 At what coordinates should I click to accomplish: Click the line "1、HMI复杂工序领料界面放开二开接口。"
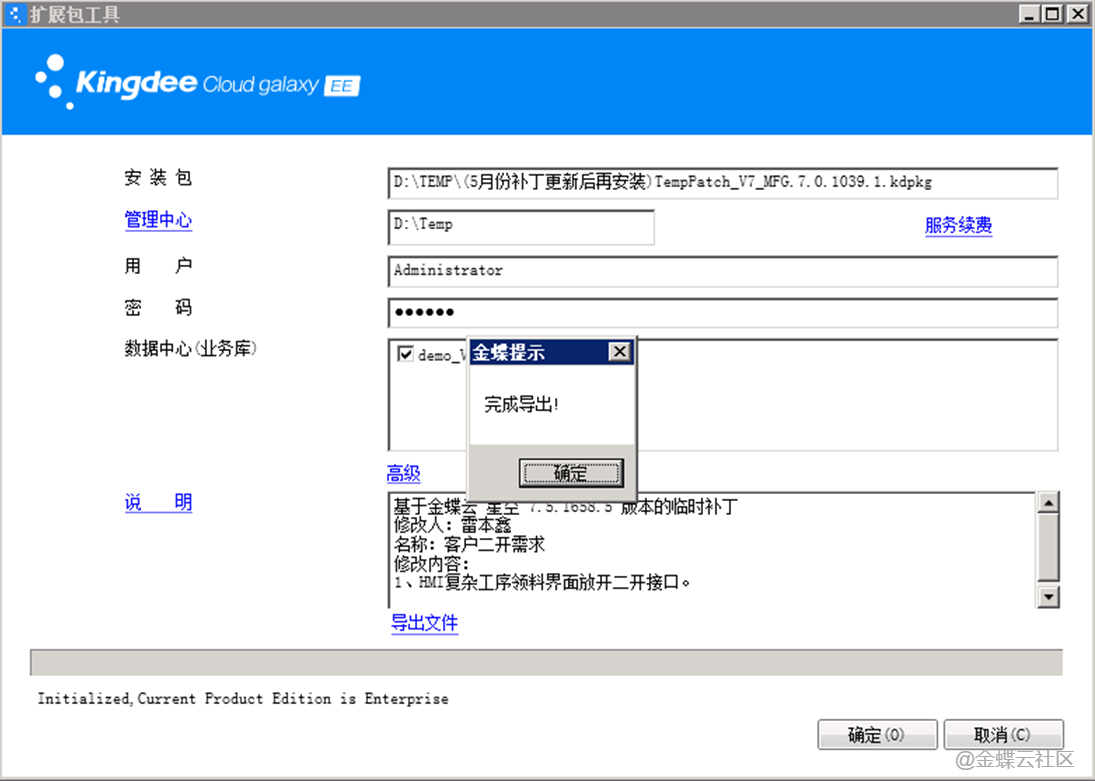click(542, 582)
